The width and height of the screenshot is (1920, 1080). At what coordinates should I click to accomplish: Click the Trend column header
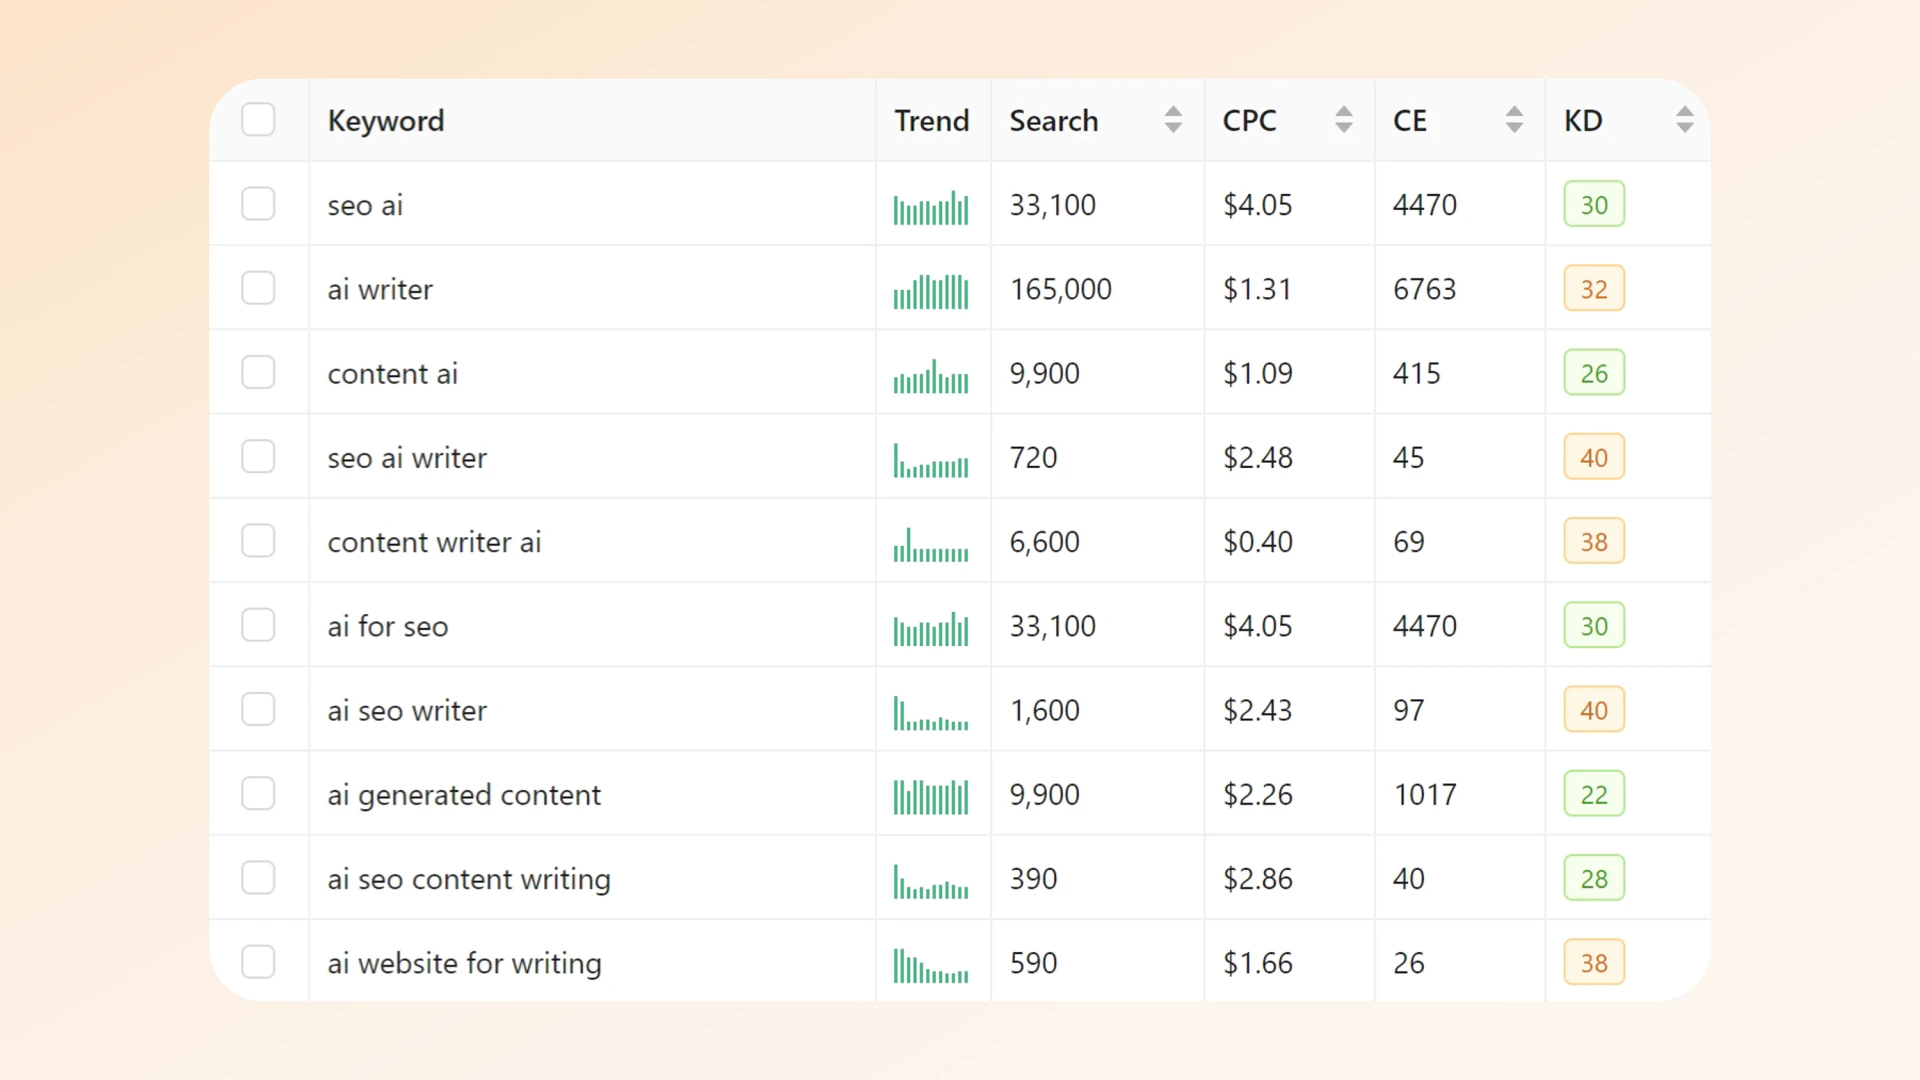(931, 121)
